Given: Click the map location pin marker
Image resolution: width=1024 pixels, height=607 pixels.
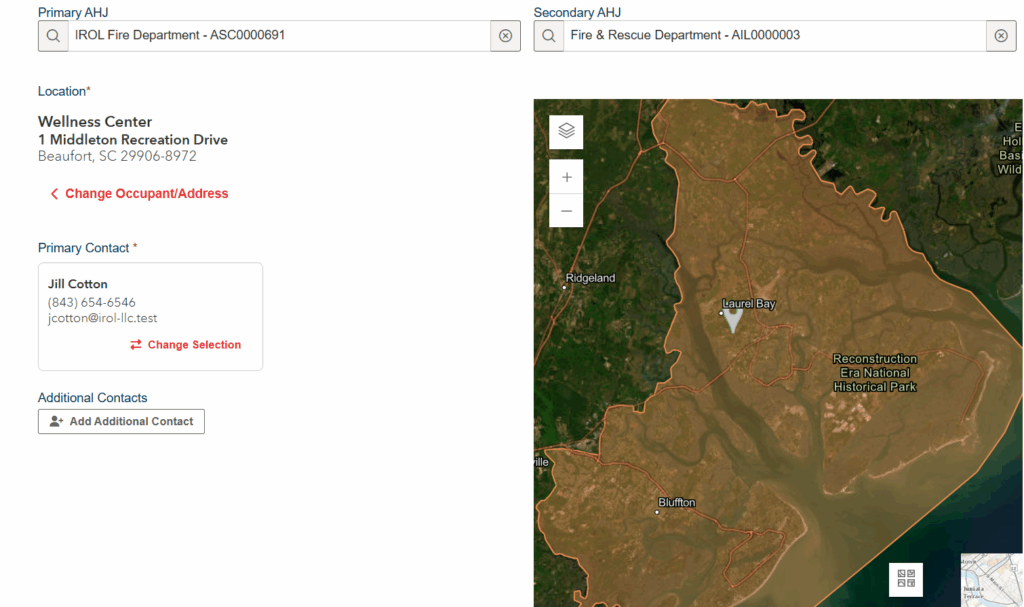Looking at the screenshot, I should click(x=733, y=320).
